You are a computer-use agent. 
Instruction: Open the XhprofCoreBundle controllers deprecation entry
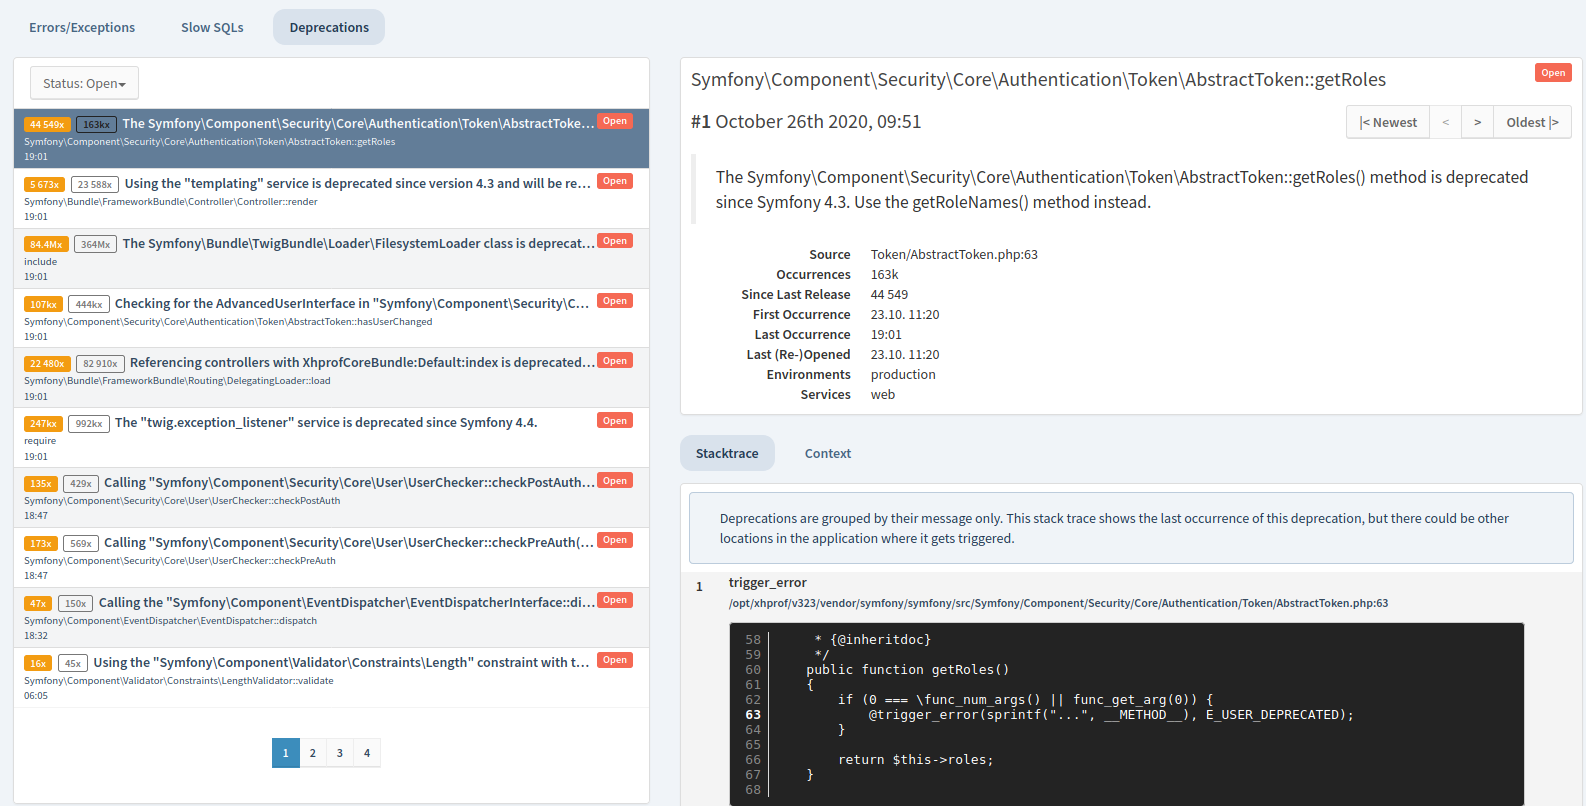(331, 378)
